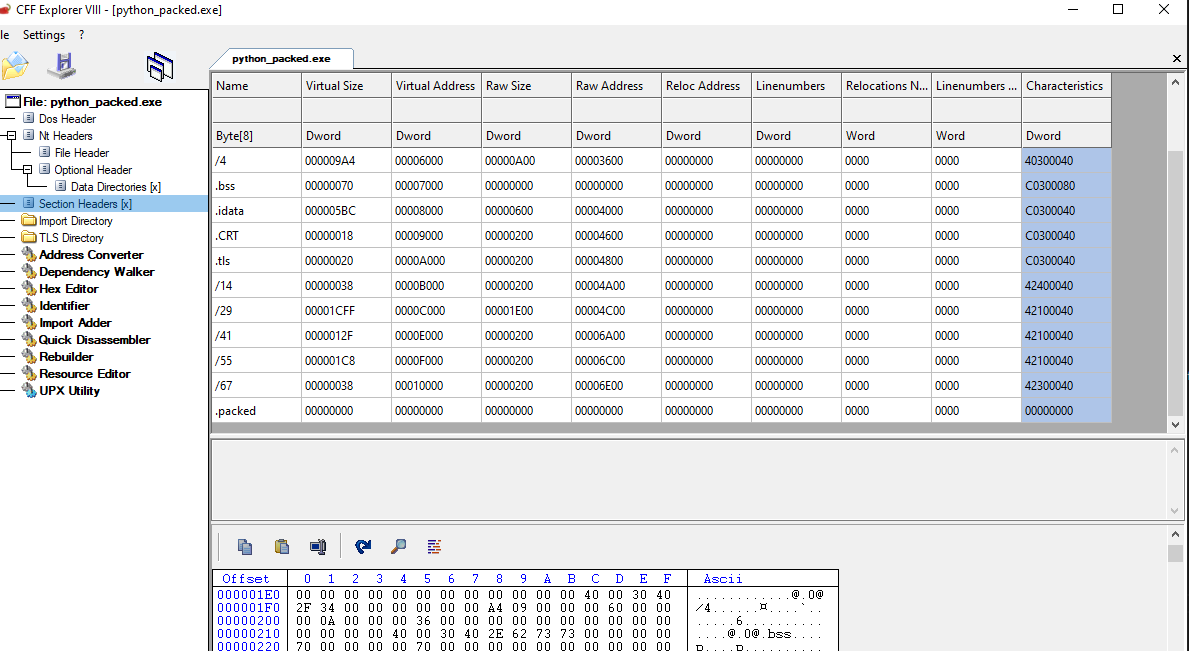
Task: Click Characteristics value C0300080 of .bss
Action: click(1067, 186)
